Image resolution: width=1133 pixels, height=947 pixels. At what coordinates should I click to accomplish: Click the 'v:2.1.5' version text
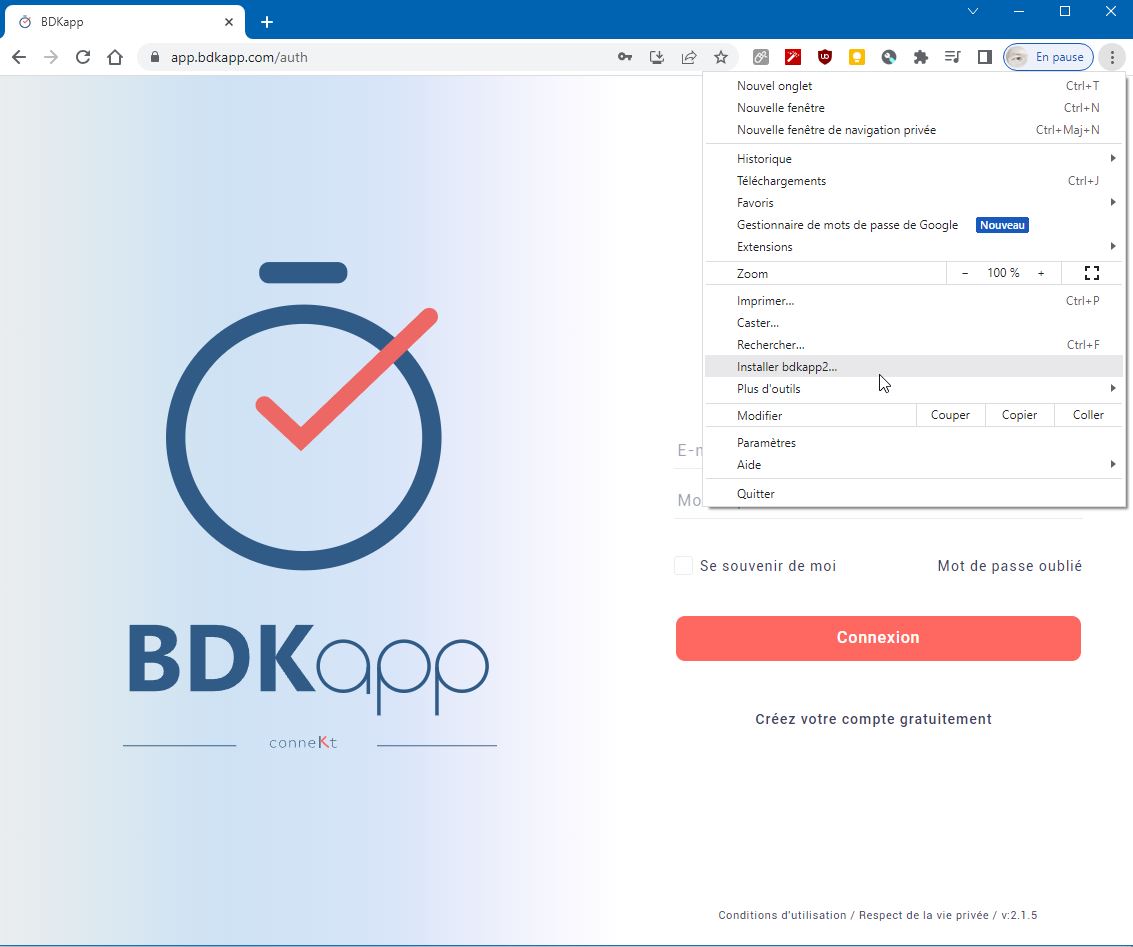[1019, 915]
